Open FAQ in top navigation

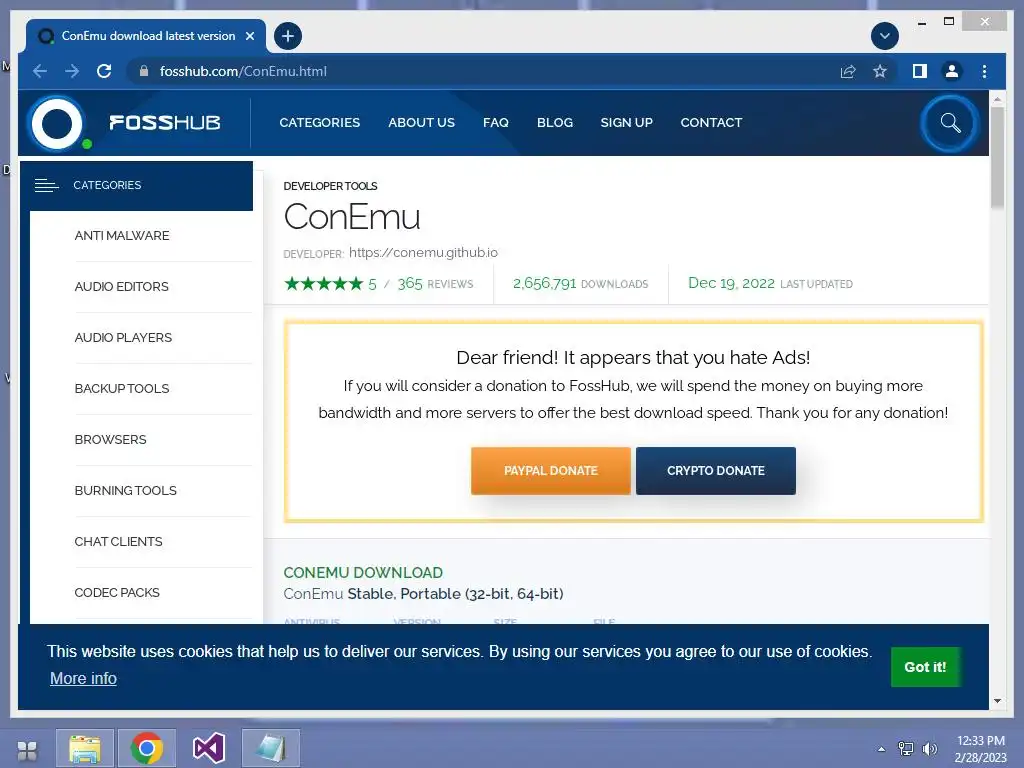[x=496, y=123]
